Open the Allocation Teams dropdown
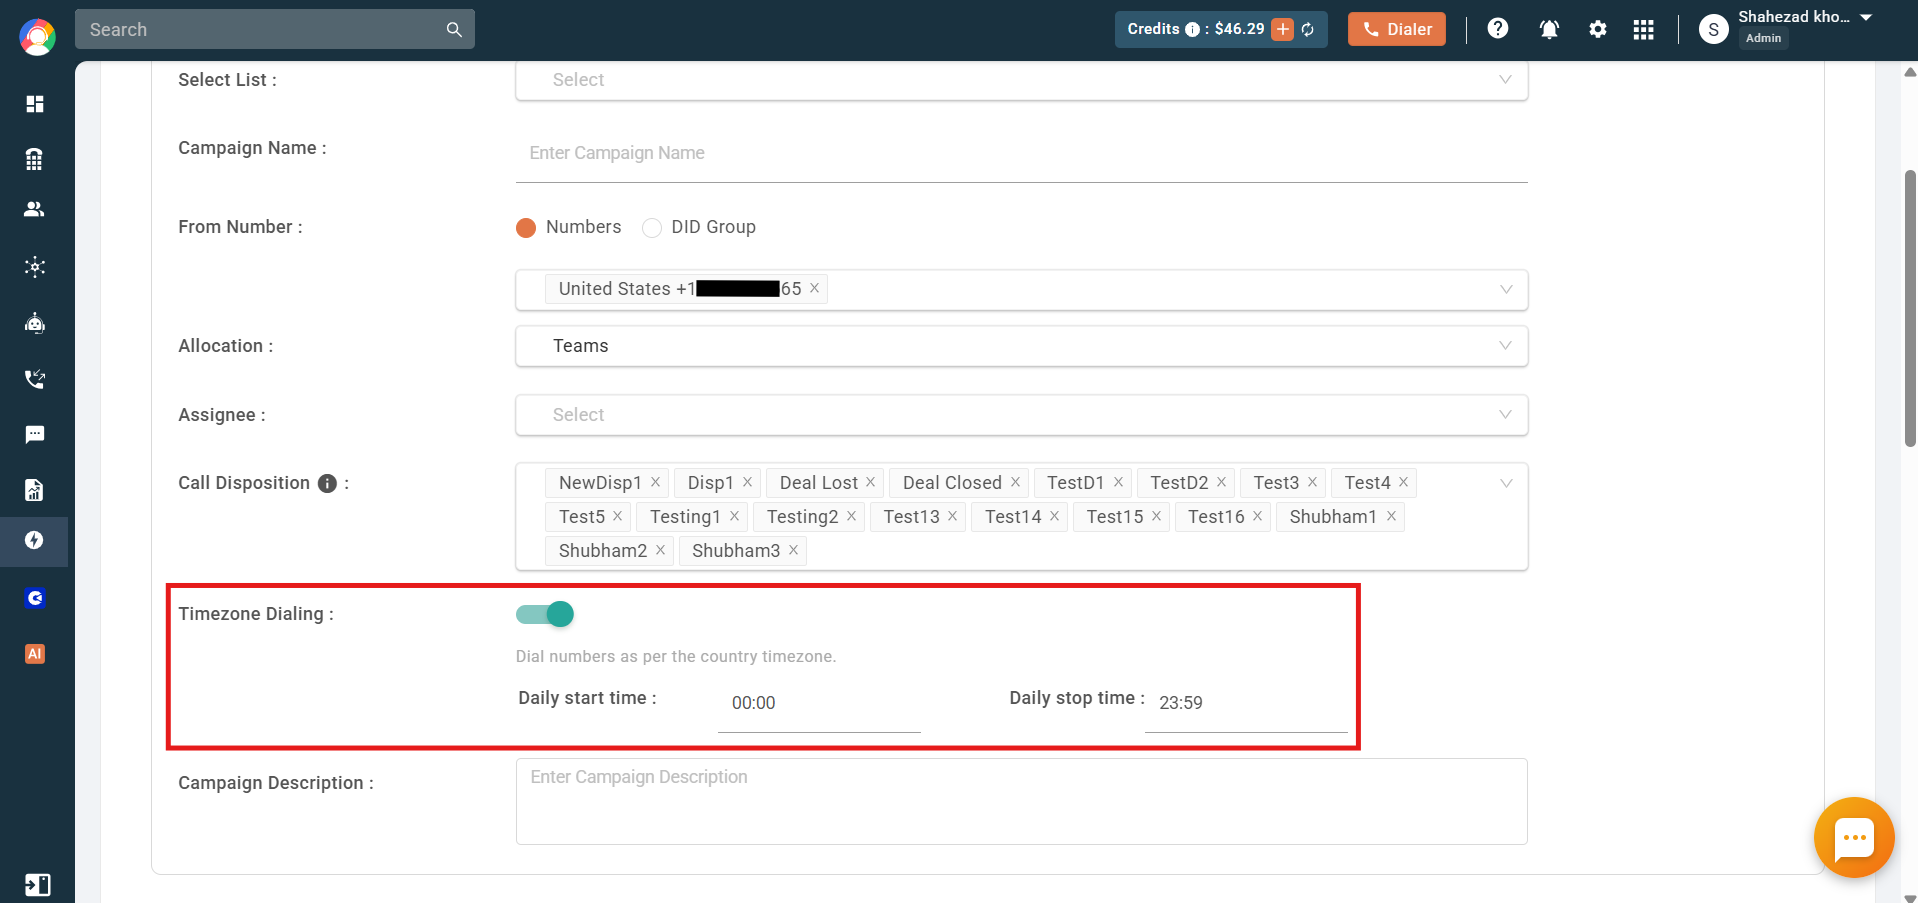Viewport: 1918px width, 903px height. click(1021, 346)
